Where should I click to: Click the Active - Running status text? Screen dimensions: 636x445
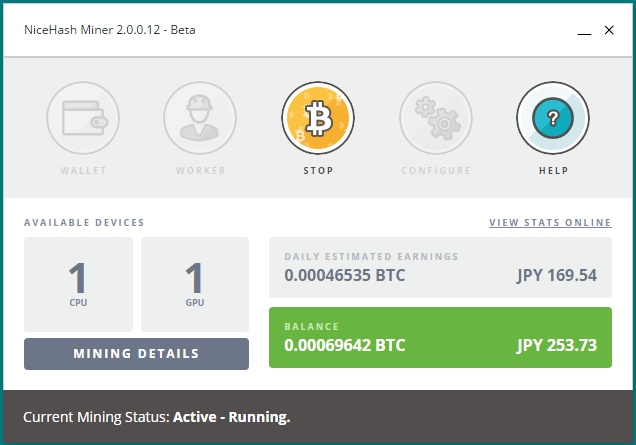point(232,417)
